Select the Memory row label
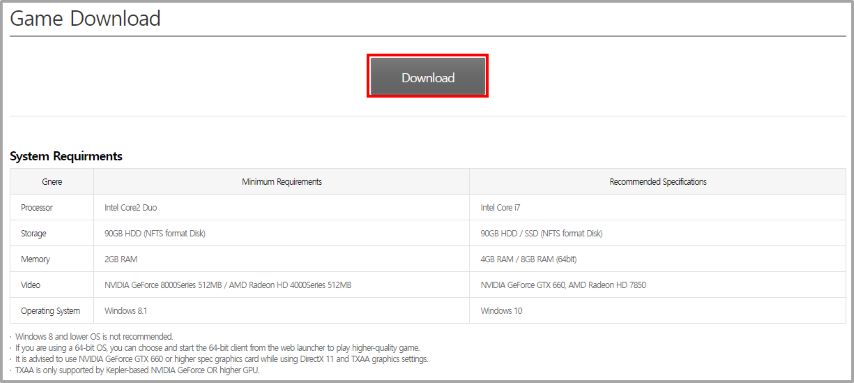 (35, 259)
